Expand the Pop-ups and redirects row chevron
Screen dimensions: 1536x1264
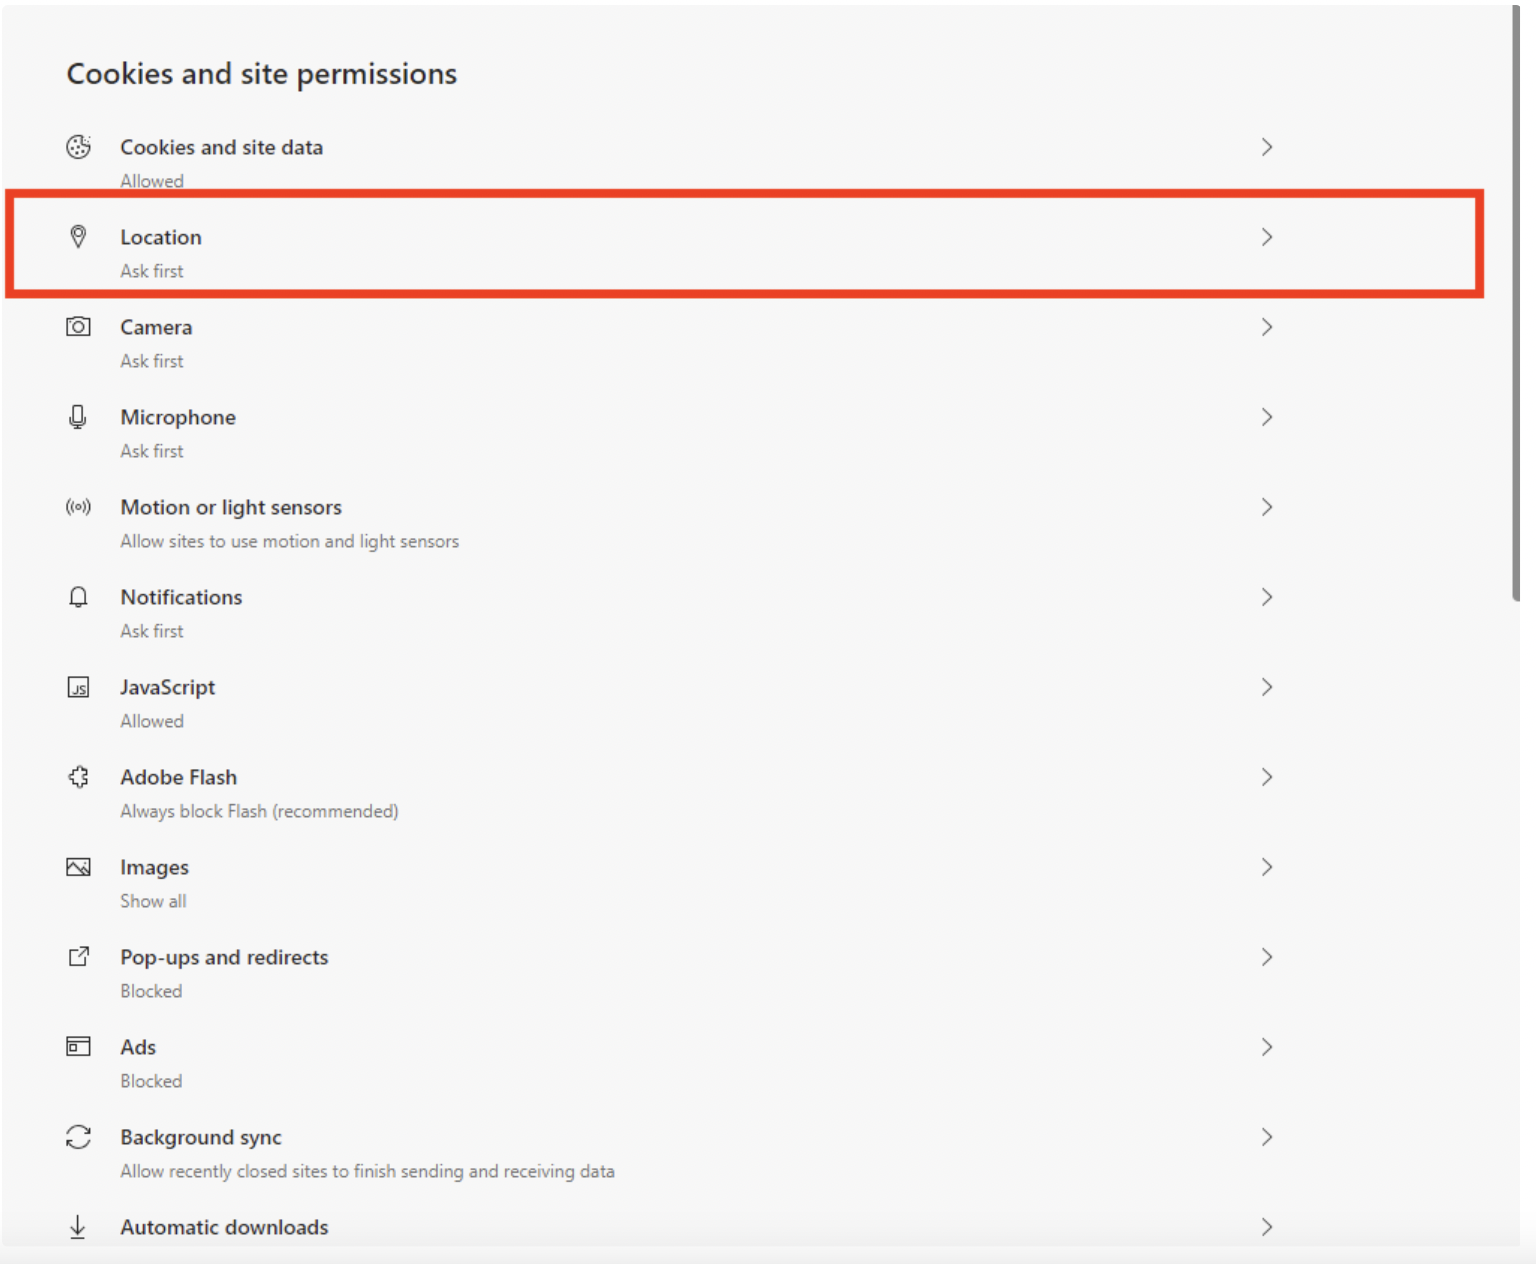pos(1266,957)
